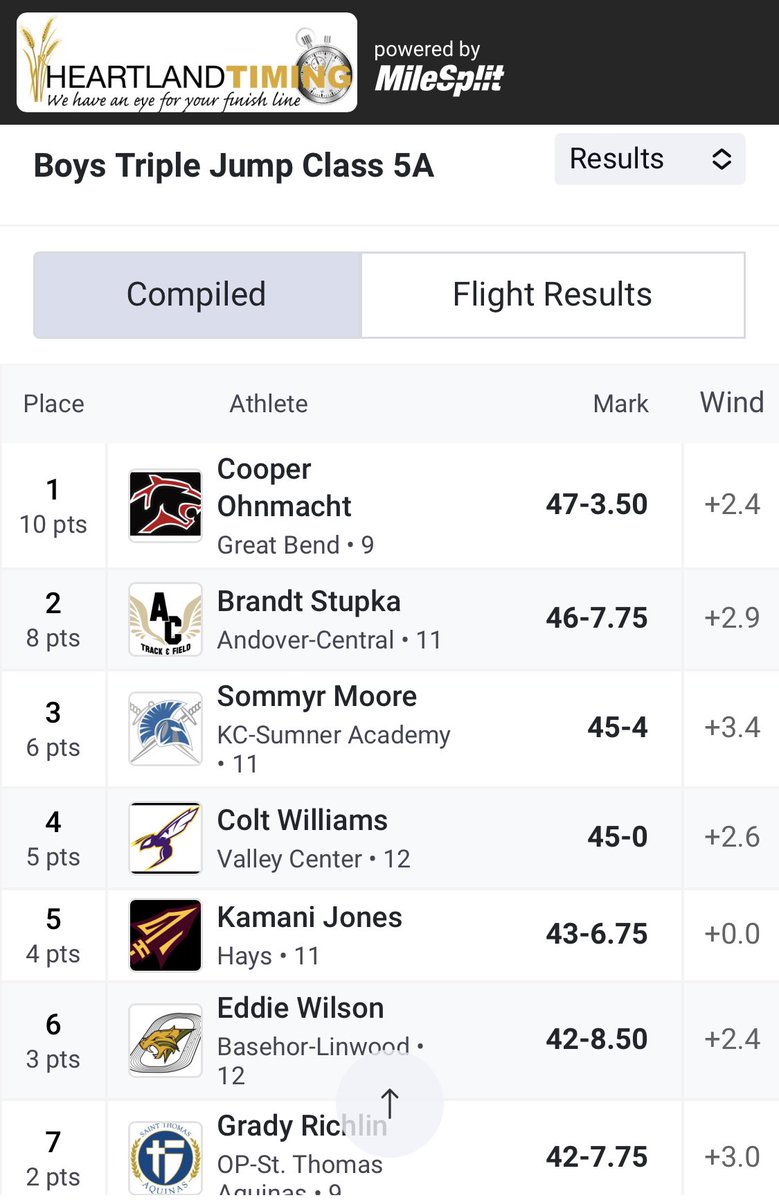The height and width of the screenshot is (1200, 779).
Task: Tap the Great Bend team logo
Action: pyautogui.click(x=166, y=506)
